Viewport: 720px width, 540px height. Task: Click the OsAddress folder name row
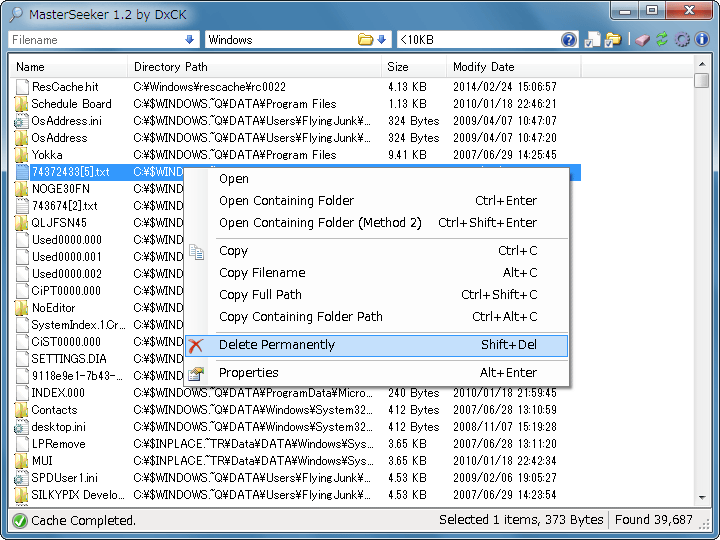59,138
